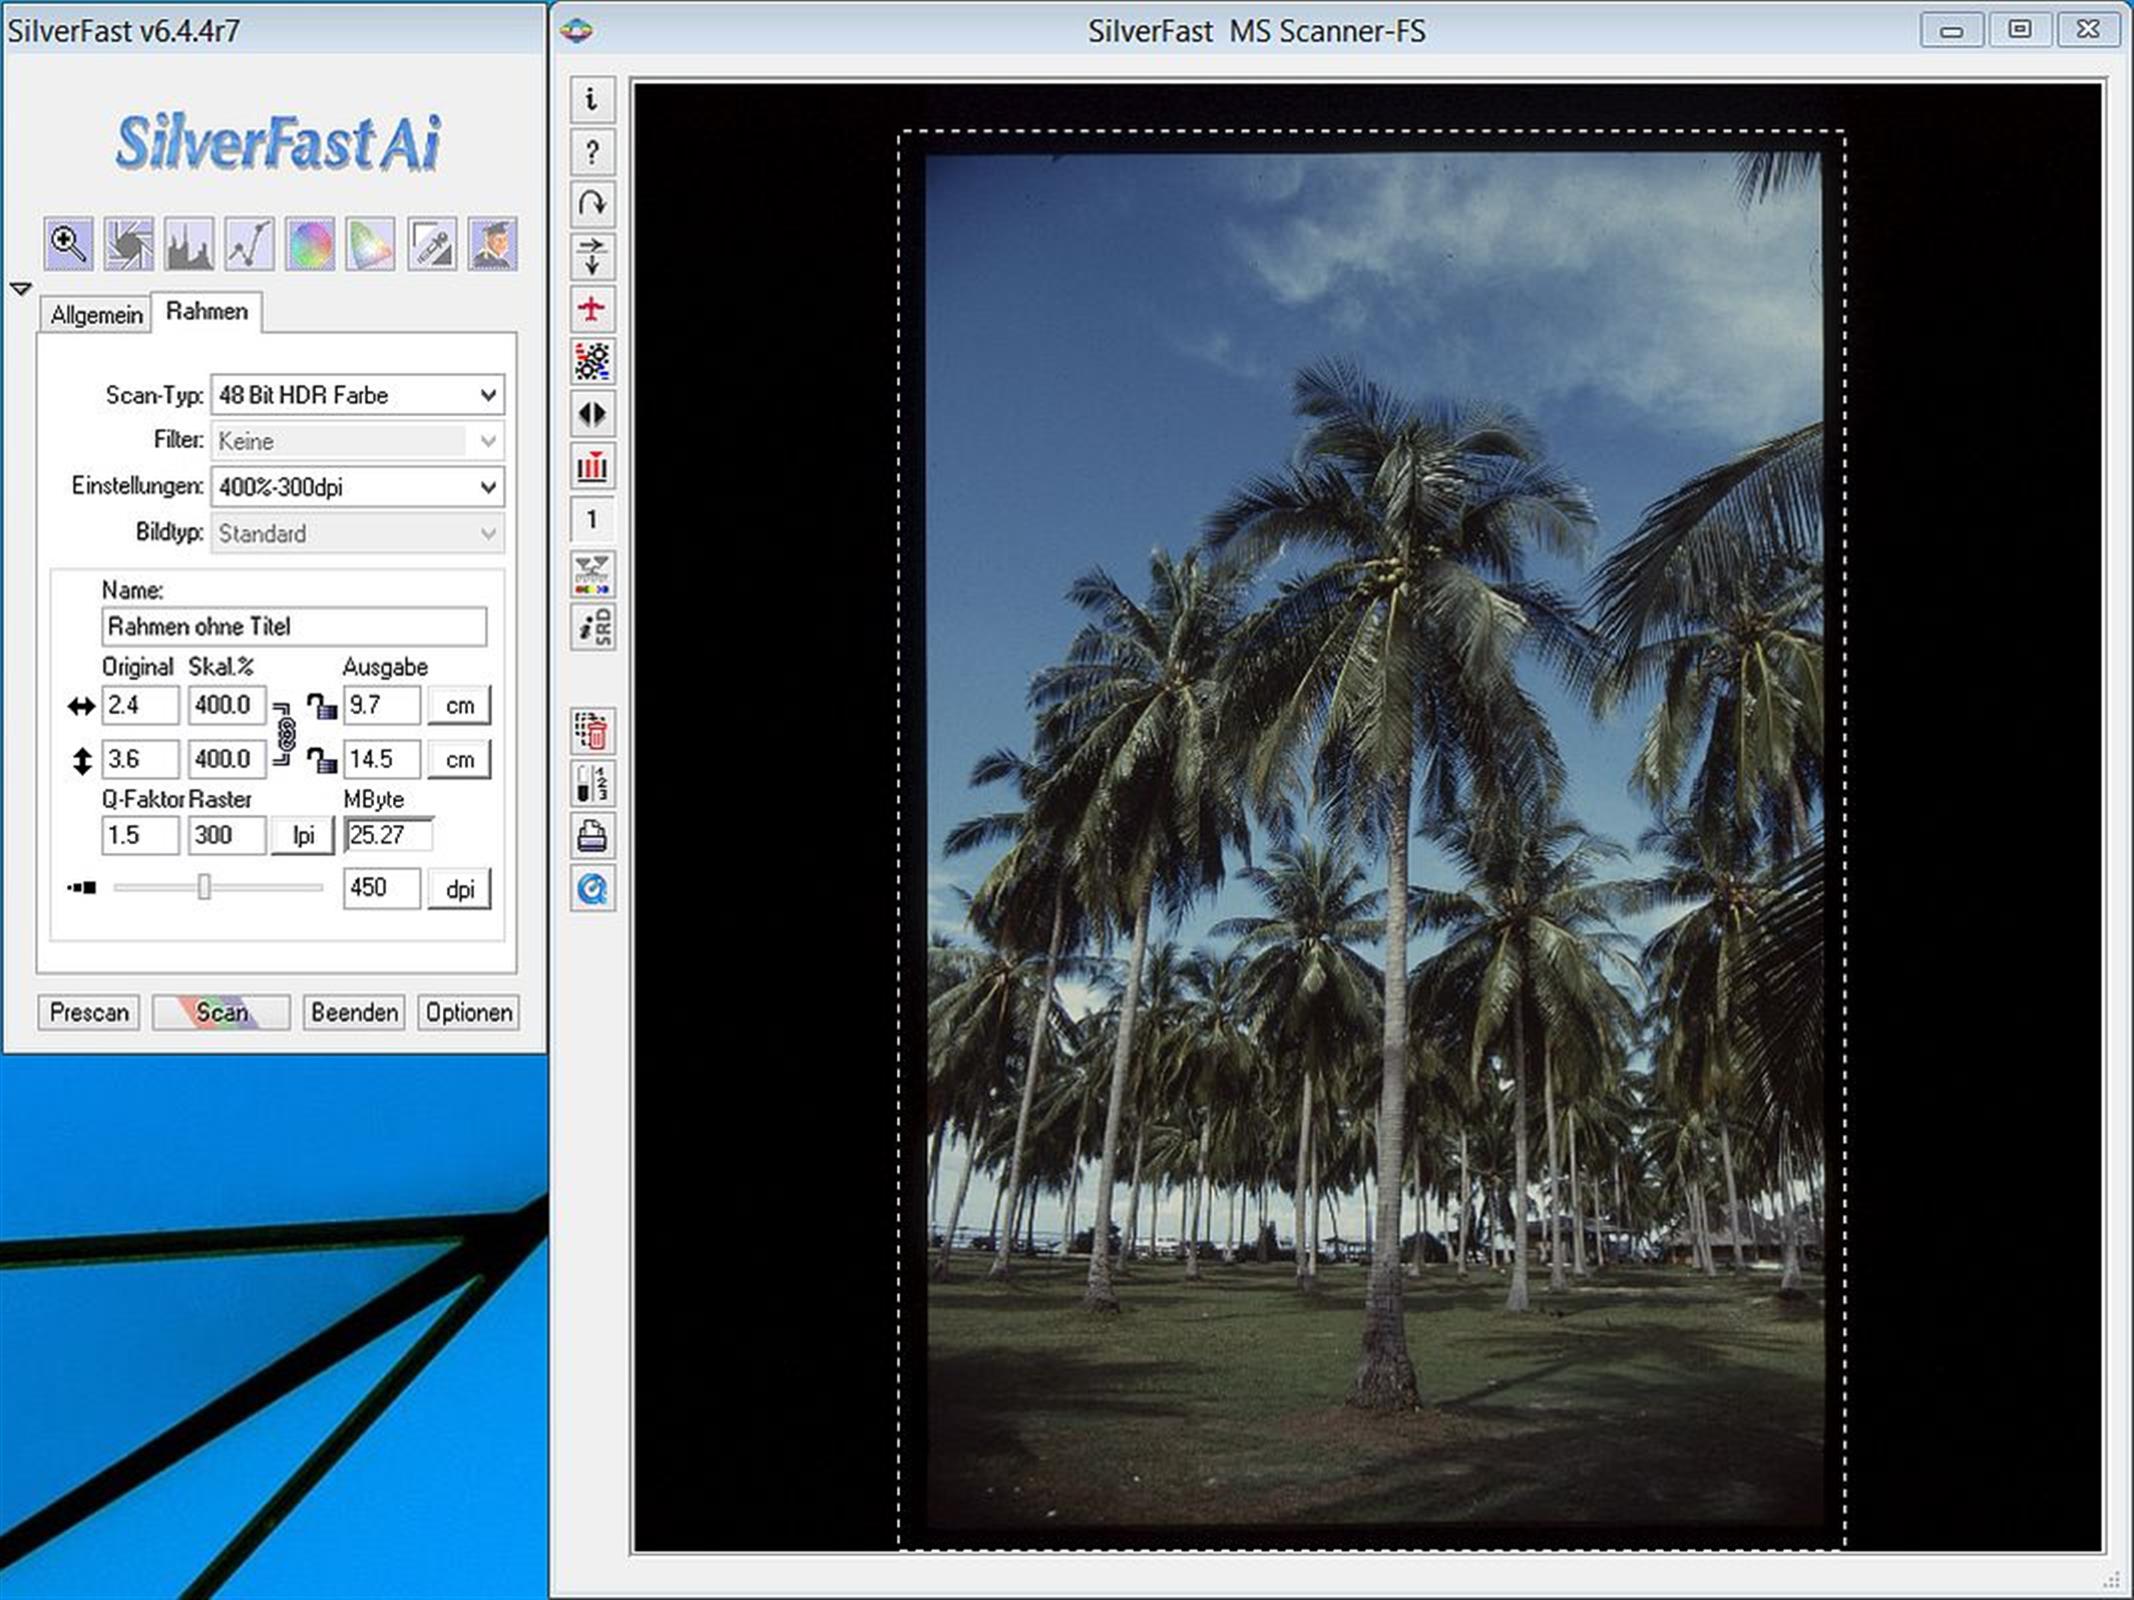Screen dimensions: 2134x1600
Task: Toggle the proportional scaling chain link
Action: pos(285,733)
